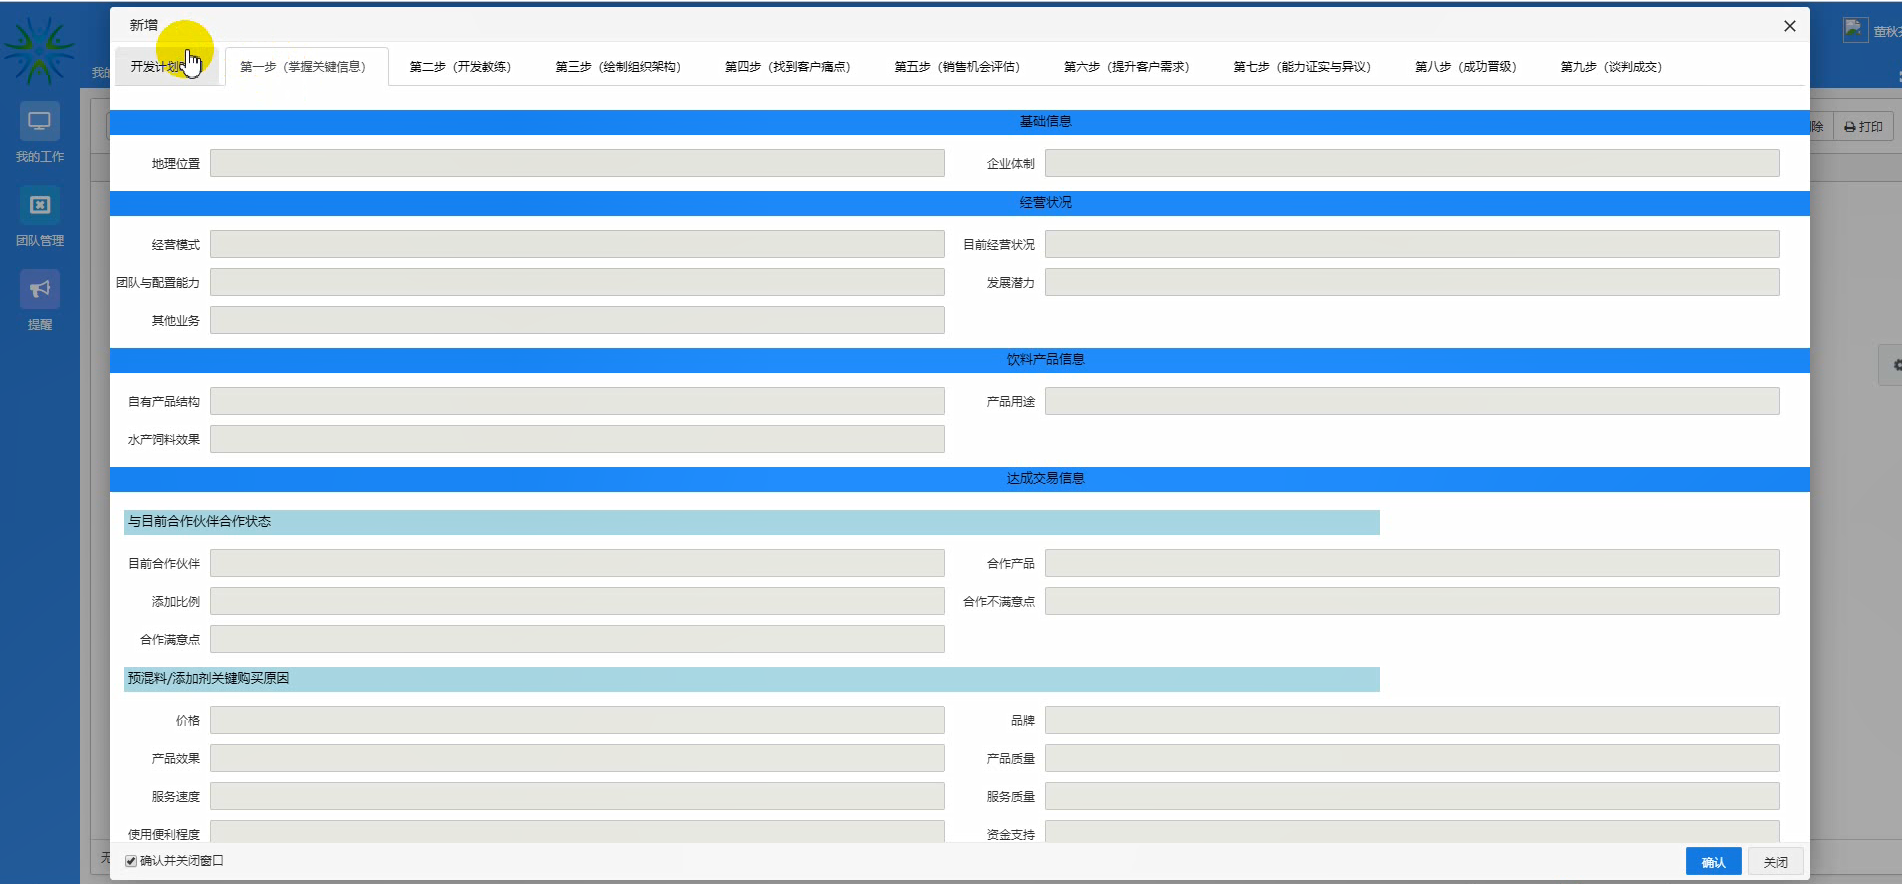Click the 经营模式 input box
Screen dimensions: 1902x884
coord(577,244)
